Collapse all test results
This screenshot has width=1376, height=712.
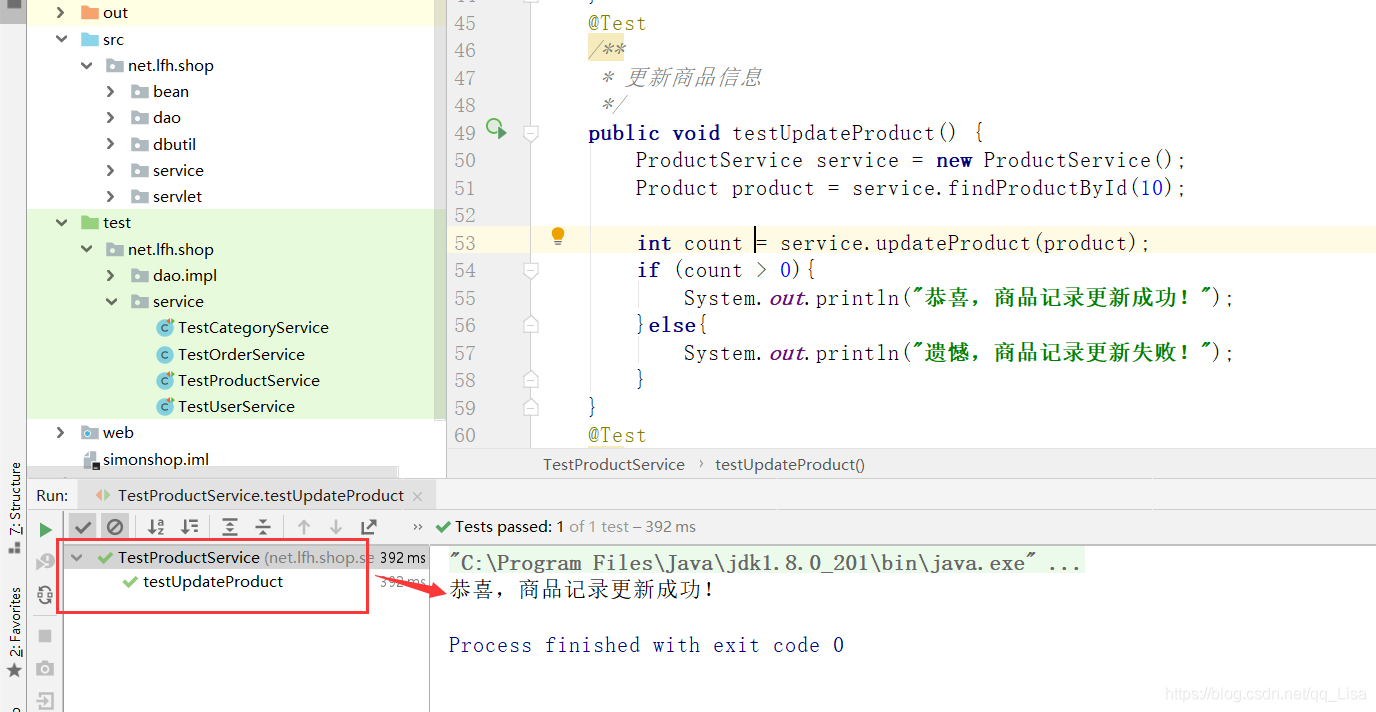pos(262,527)
